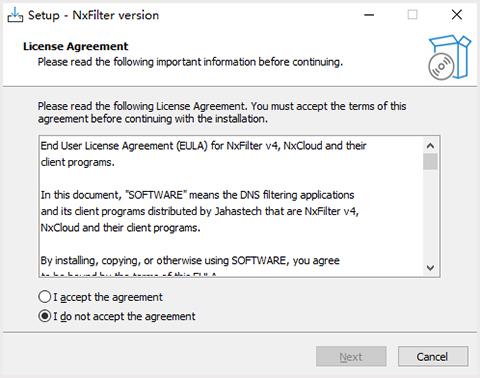The image size is (480, 378).
Task: Click the "By installing, copying" paragraph line
Action: (190, 260)
